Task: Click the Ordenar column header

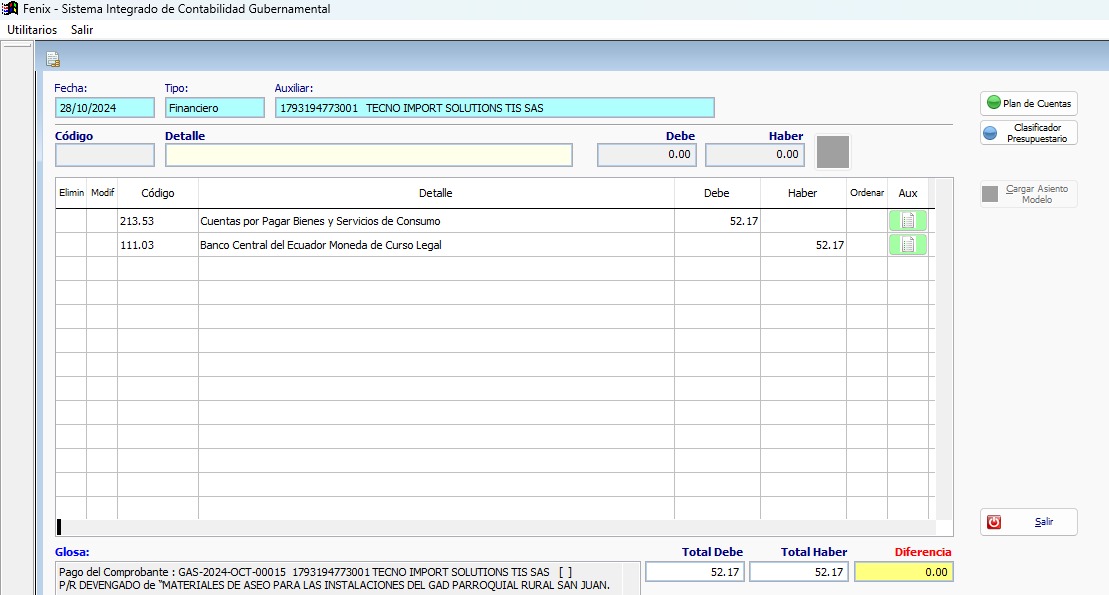Action: [x=866, y=193]
